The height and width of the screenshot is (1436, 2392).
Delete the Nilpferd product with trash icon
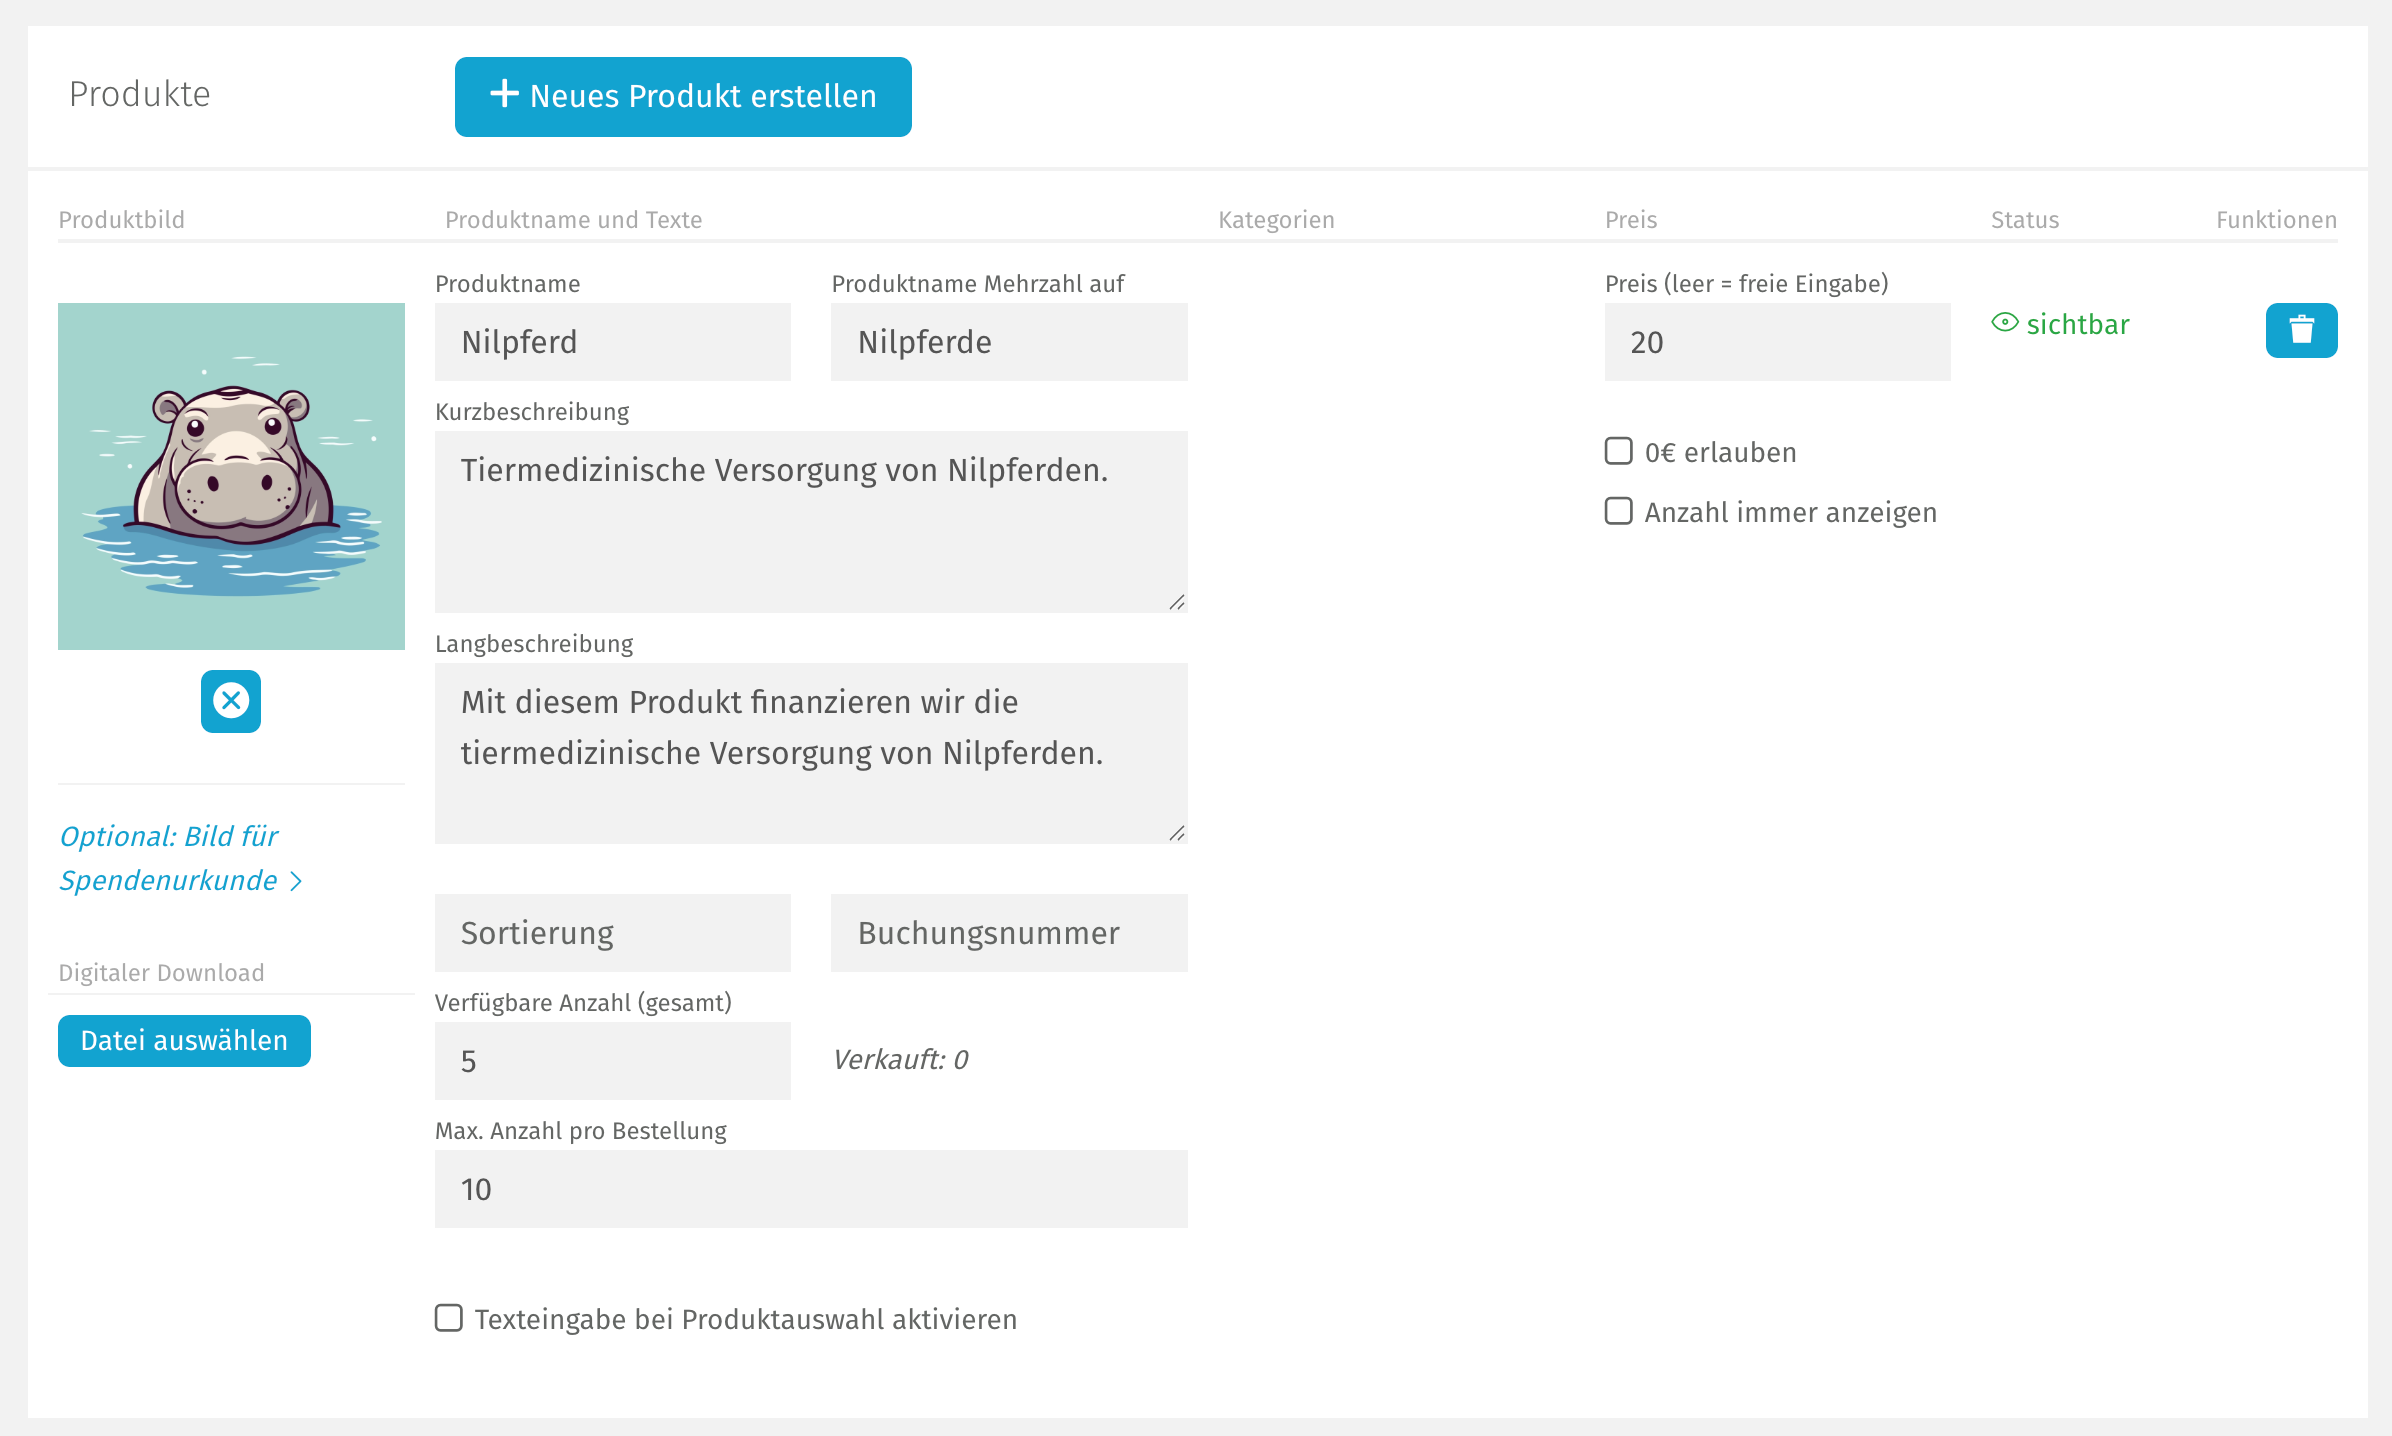coord(2301,330)
